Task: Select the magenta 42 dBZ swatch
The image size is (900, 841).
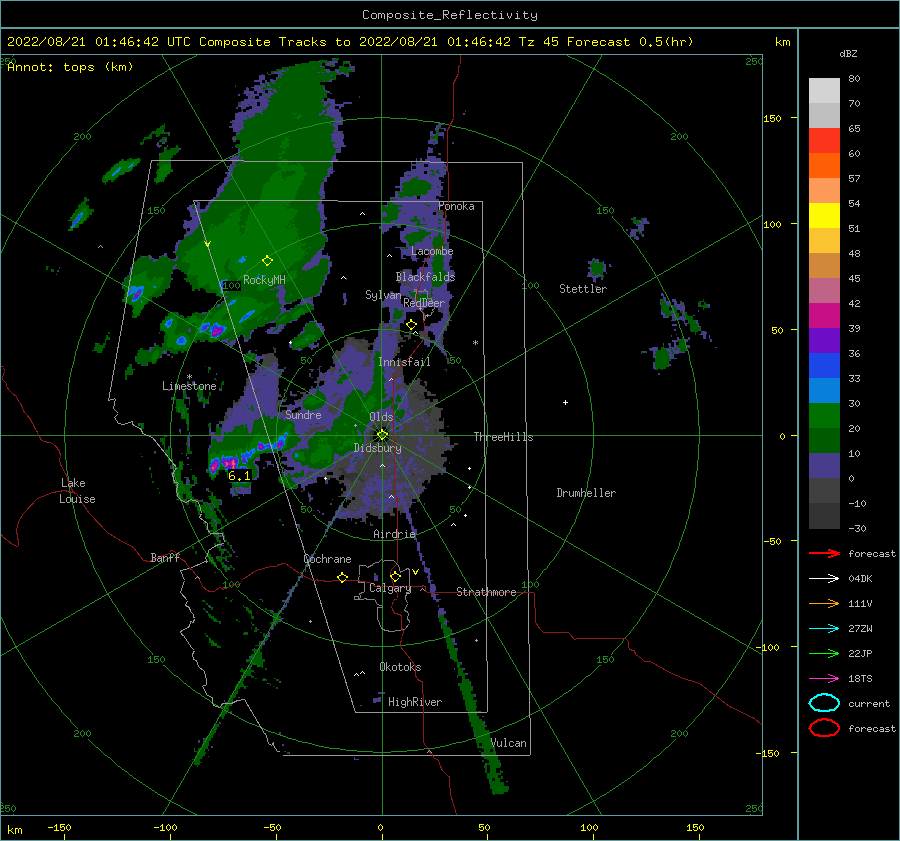Action: pyautogui.click(x=824, y=315)
